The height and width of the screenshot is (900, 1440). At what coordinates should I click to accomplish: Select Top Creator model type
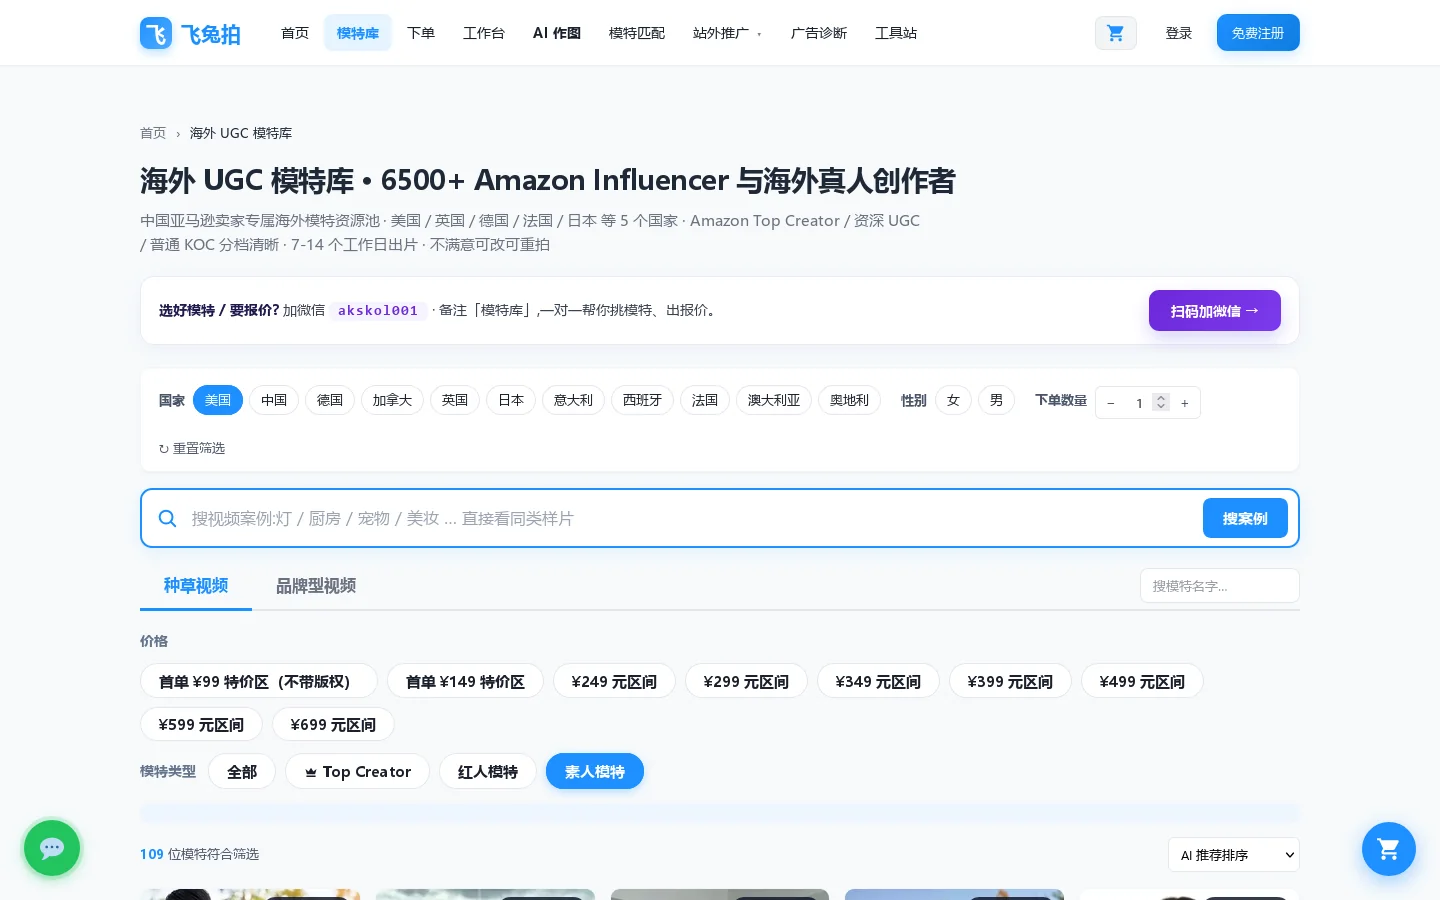pyautogui.click(x=358, y=771)
